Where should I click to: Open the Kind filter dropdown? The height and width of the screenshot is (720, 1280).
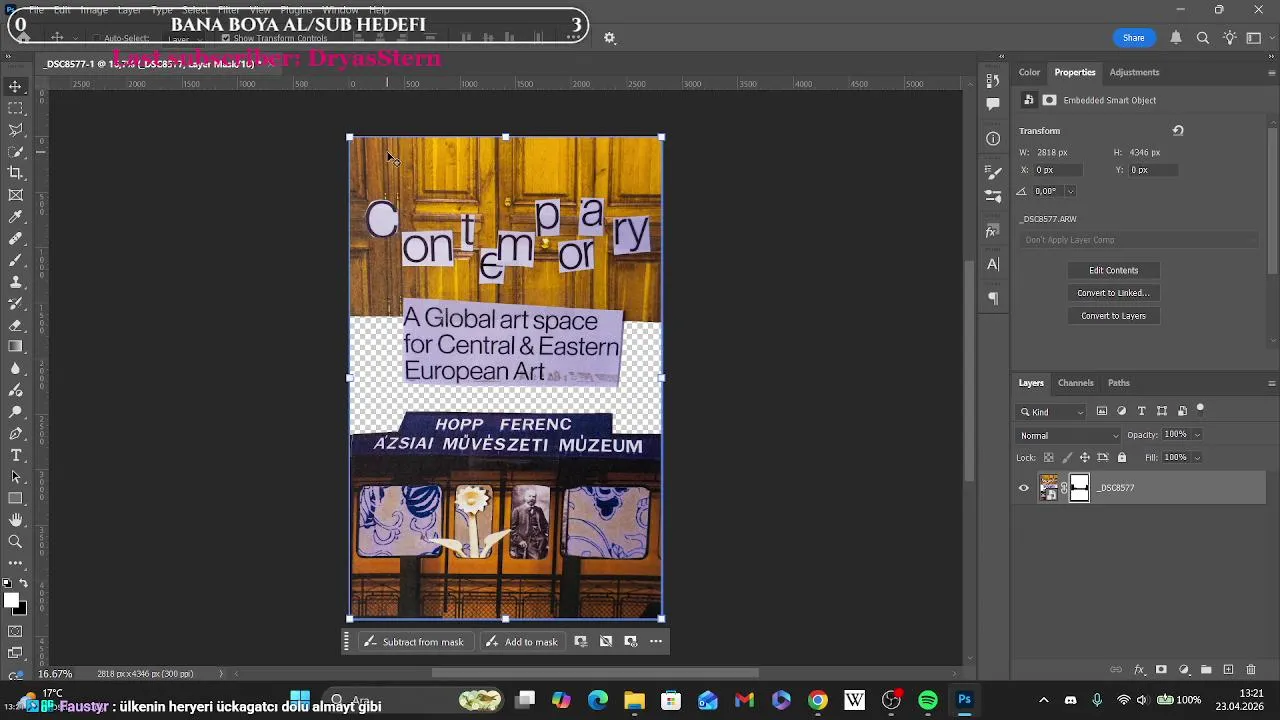[1052, 412]
